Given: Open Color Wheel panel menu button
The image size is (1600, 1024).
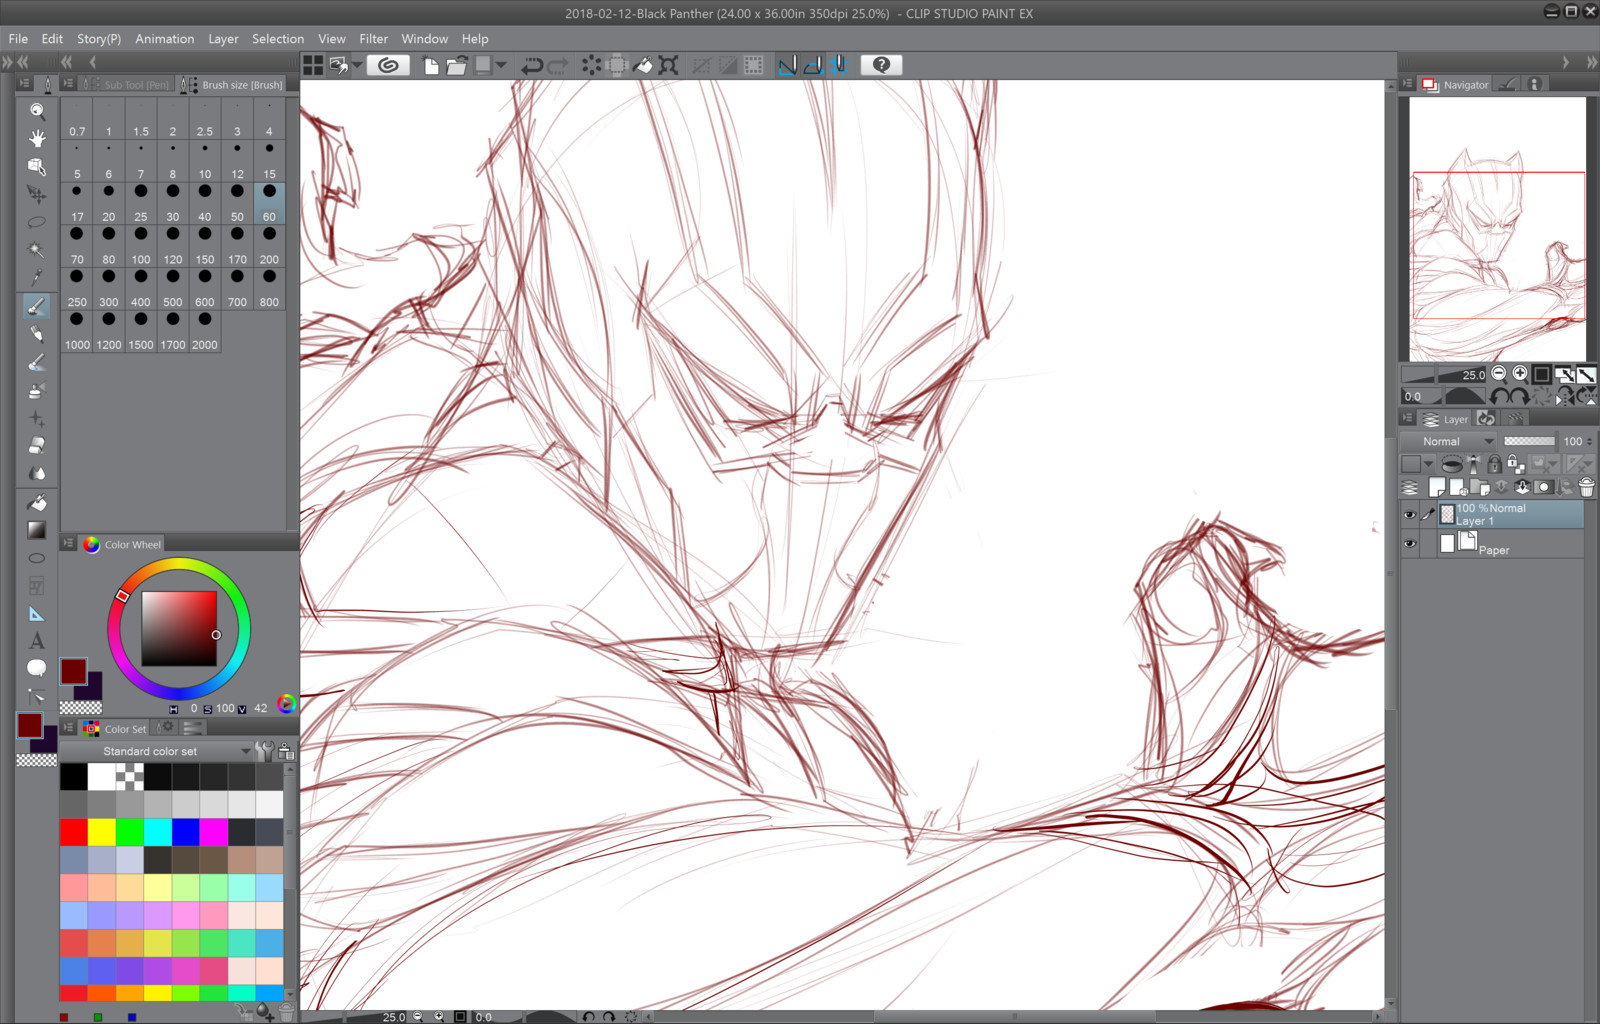Looking at the screenshot, I should [68, 544].
